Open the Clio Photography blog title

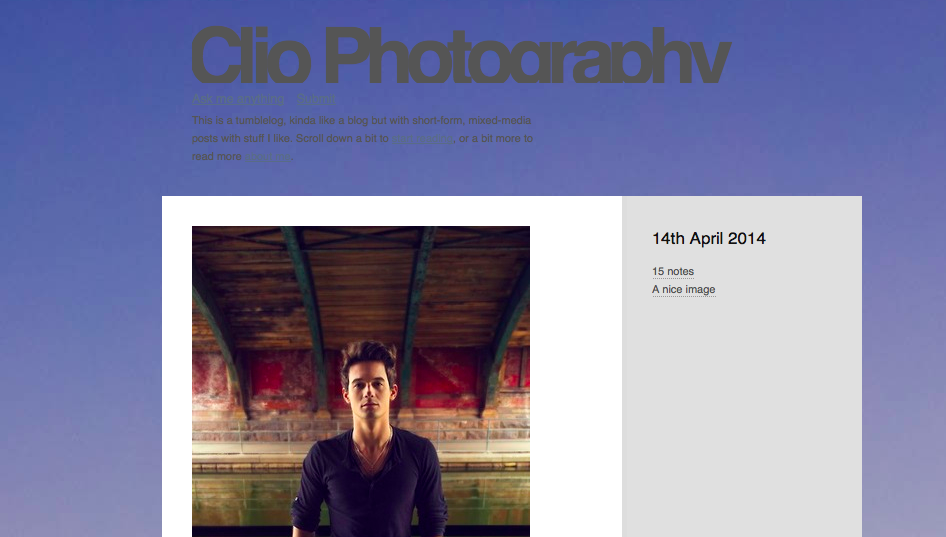461,56
